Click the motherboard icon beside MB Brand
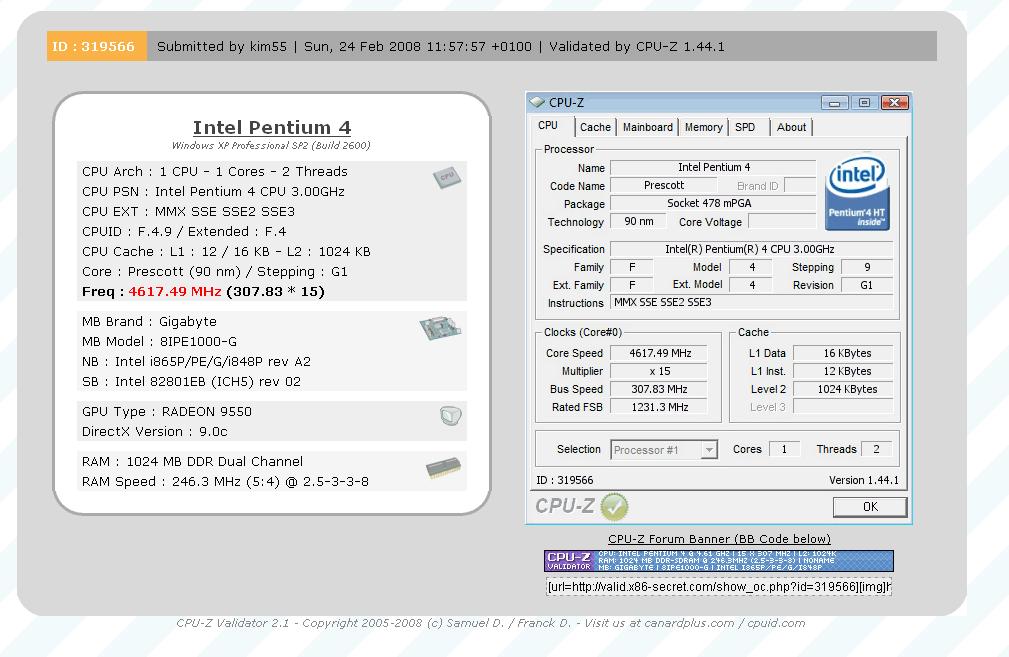The width and height of the screenshot is (1009, 657). coord(440,328)
